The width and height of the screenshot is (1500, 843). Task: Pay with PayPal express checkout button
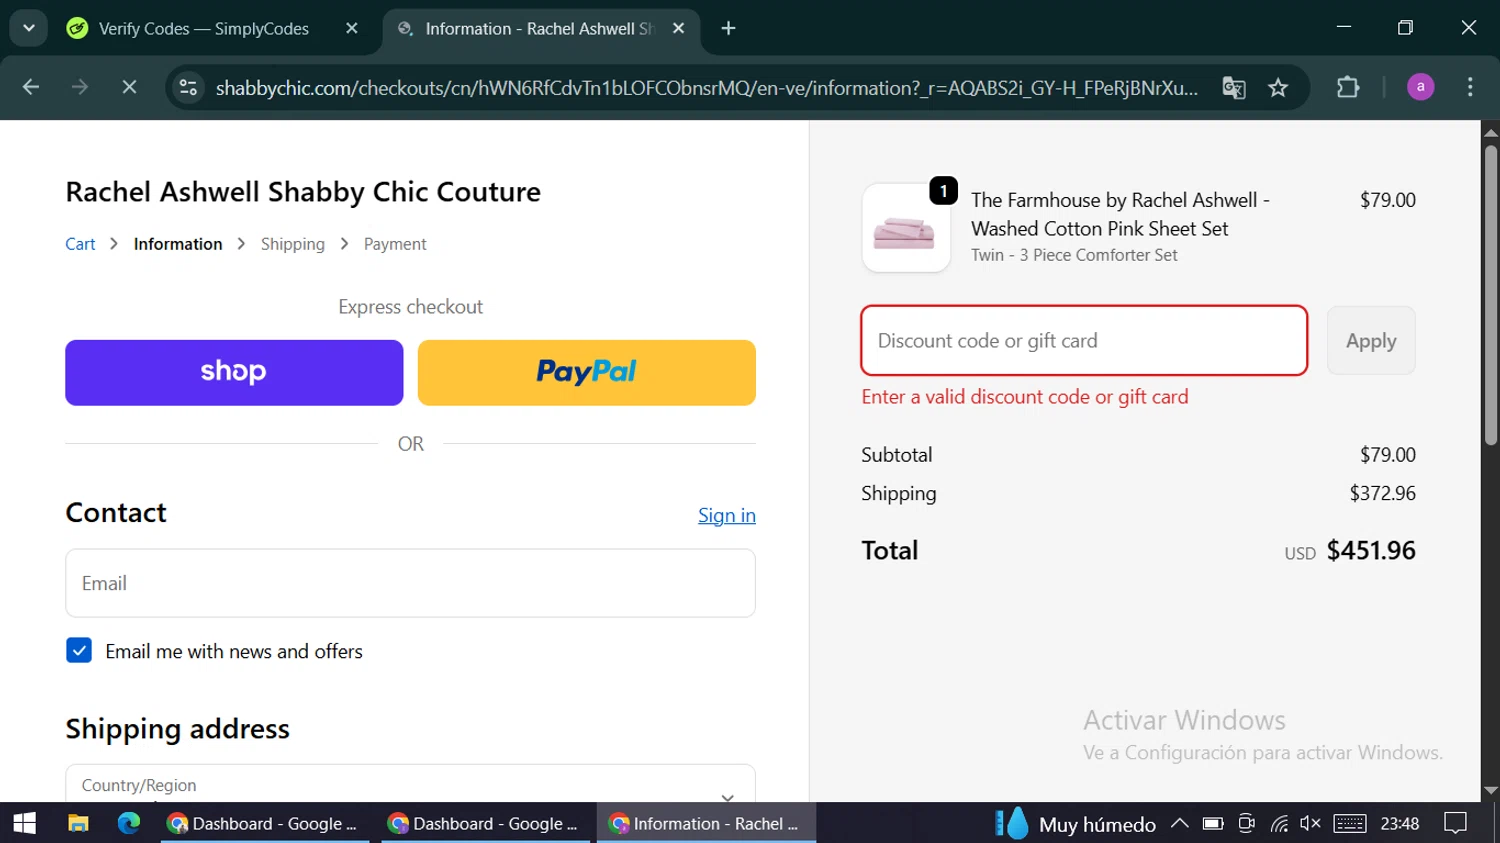[x=587, y=373]
